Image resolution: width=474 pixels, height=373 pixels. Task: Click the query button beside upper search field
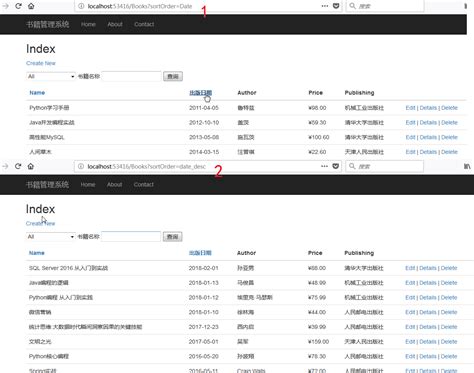click(x=173, y=76)
